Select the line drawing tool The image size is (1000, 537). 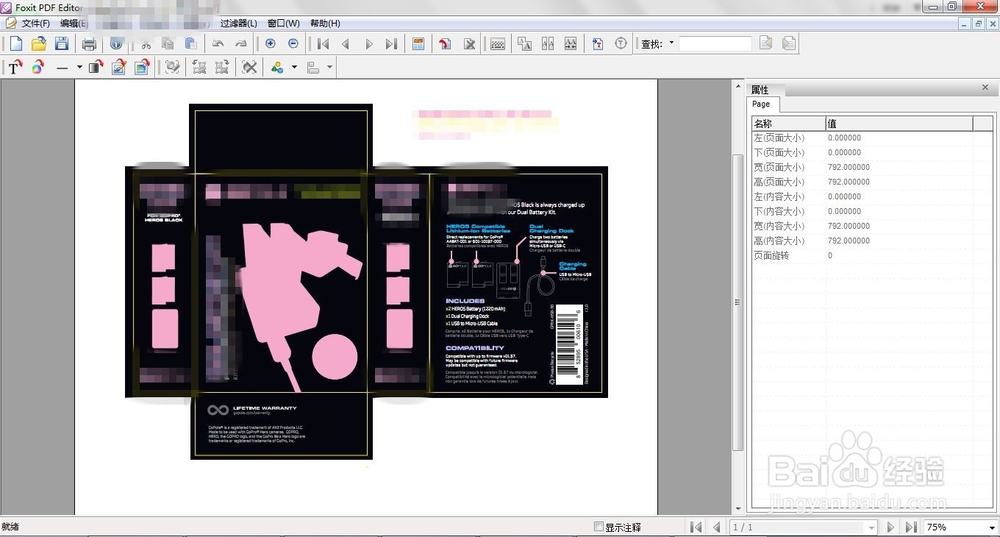(x=62, y=67)
